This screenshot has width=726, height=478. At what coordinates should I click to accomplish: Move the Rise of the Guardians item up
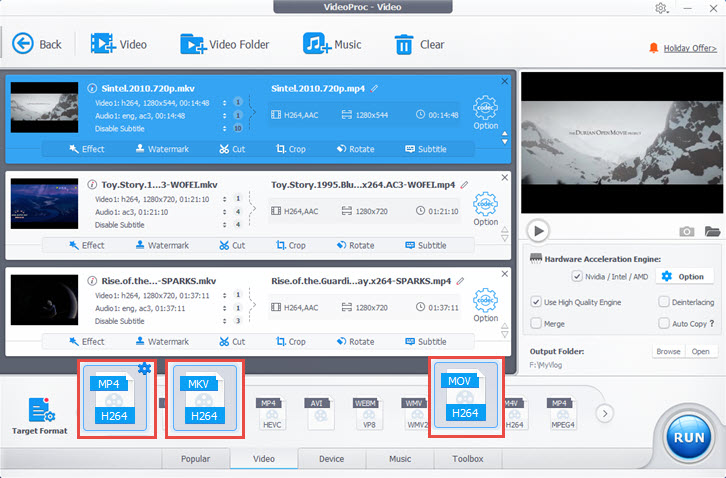point(505,326)
